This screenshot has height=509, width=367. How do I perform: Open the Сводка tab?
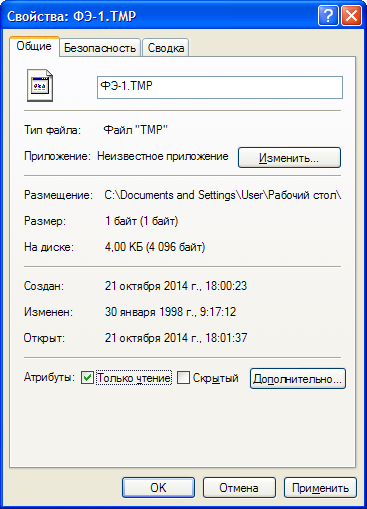coord(166,48)
